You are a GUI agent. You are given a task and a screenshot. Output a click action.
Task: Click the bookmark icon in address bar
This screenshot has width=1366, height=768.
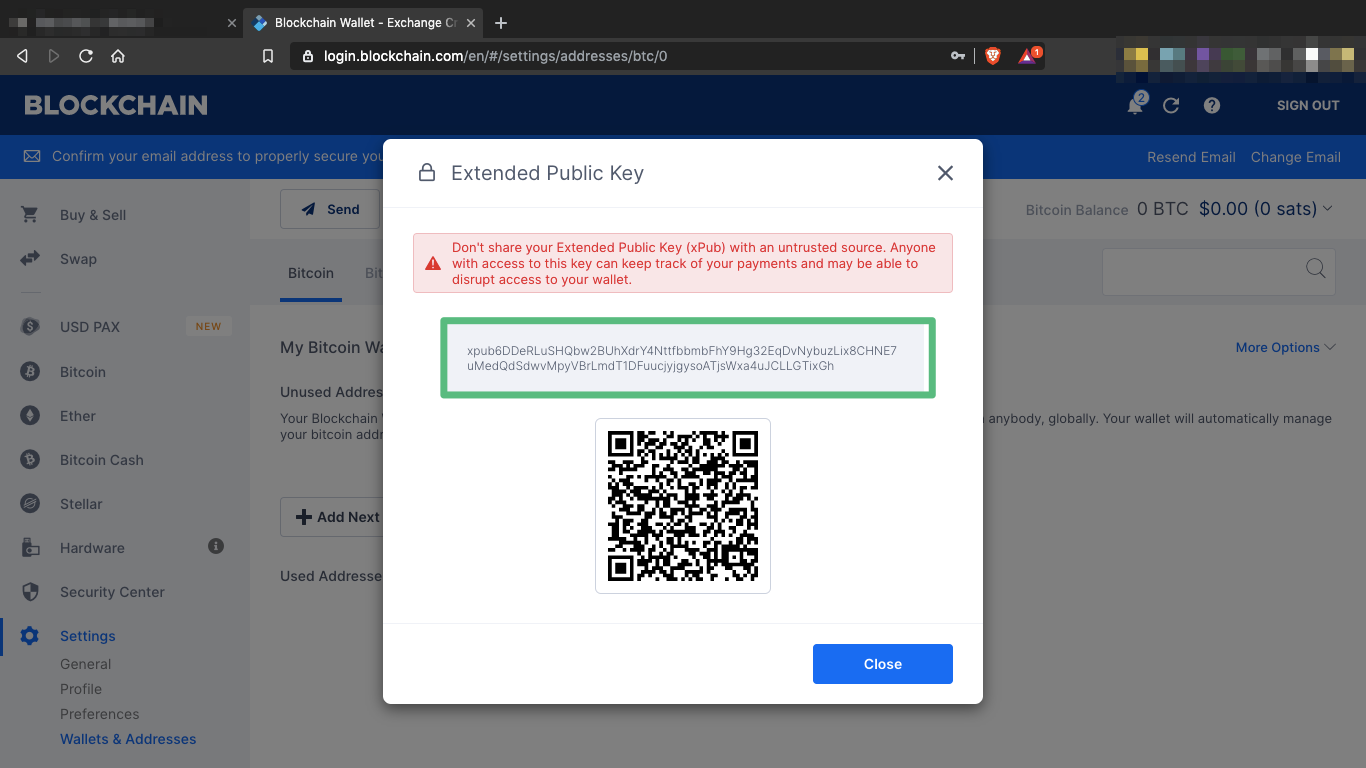268,56
